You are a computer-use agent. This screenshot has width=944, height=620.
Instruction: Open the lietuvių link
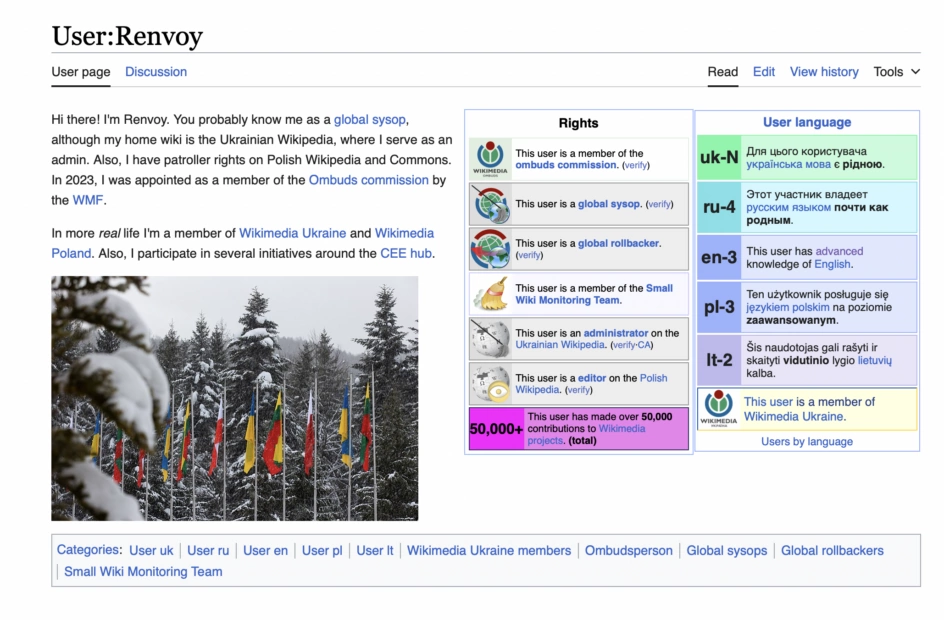875,361
